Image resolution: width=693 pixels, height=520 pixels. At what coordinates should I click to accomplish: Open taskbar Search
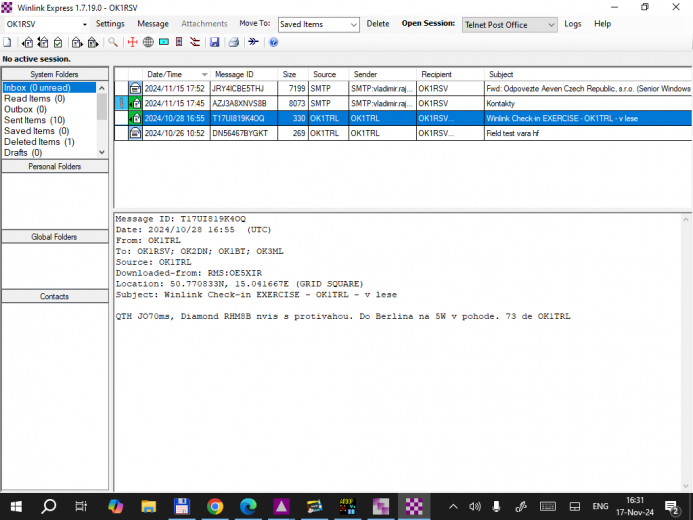49,506
